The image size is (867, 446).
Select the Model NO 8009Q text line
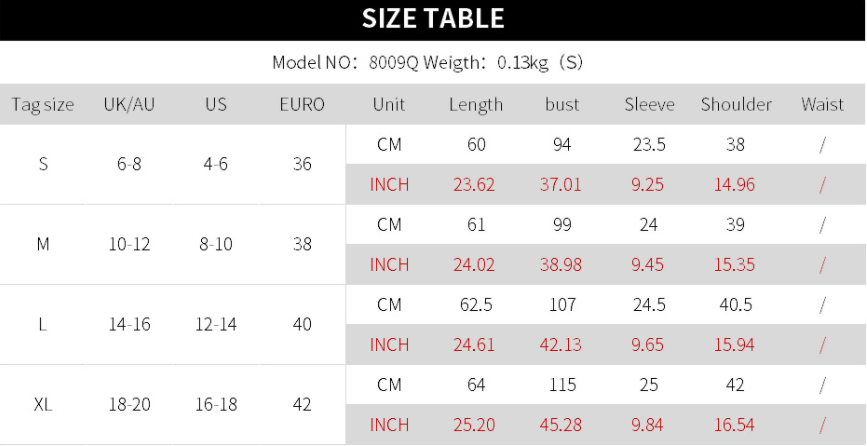tap(427, 62)
